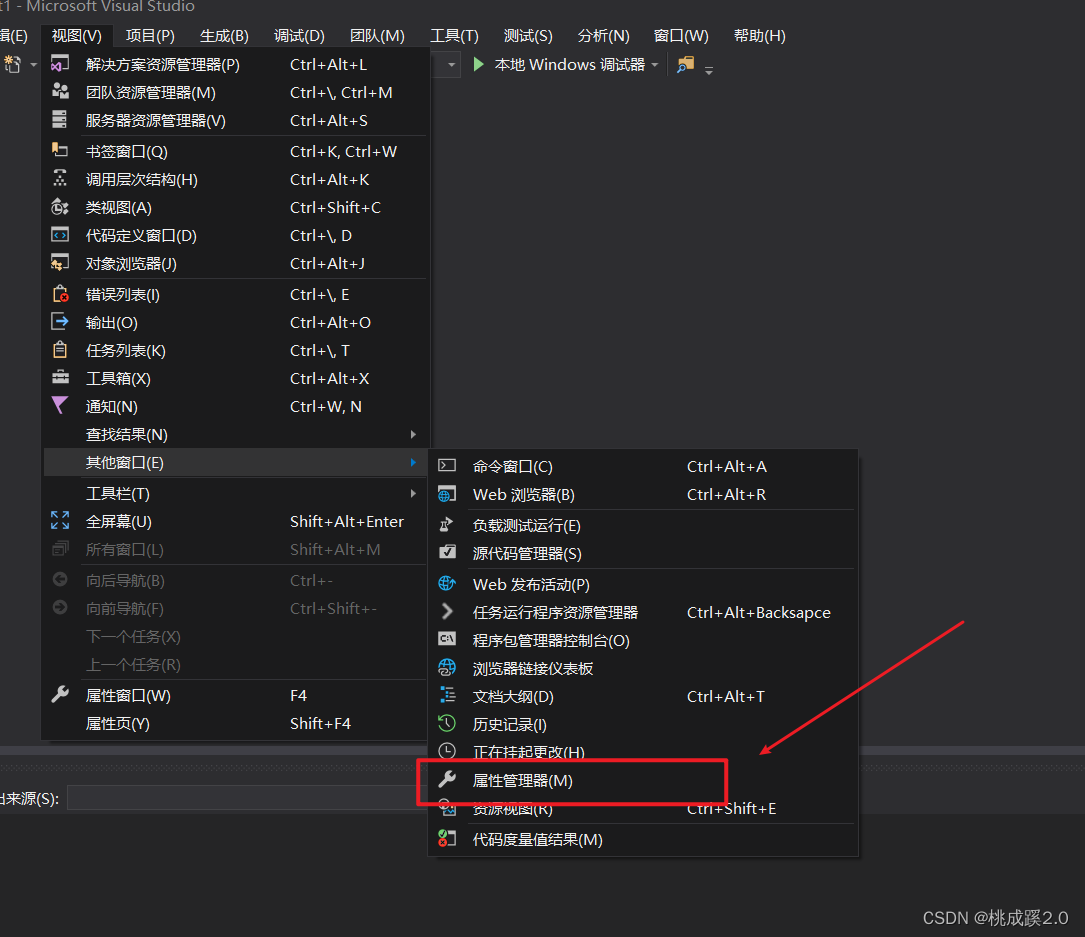1085x937 pixels.
Task: Open the solution platform combo box arrow
Action: 451,65
